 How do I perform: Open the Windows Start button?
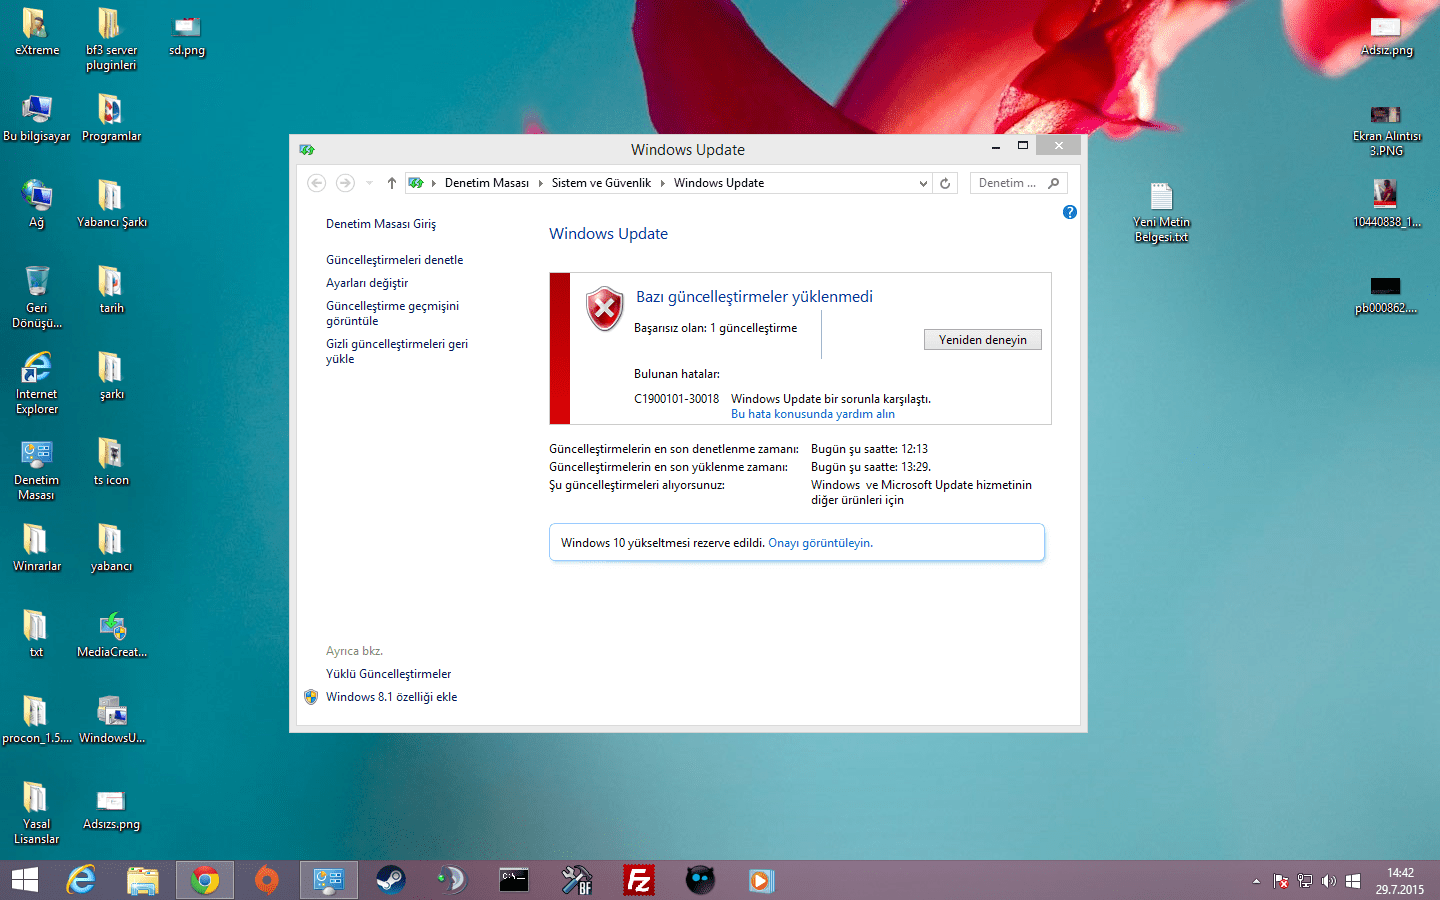24,880
